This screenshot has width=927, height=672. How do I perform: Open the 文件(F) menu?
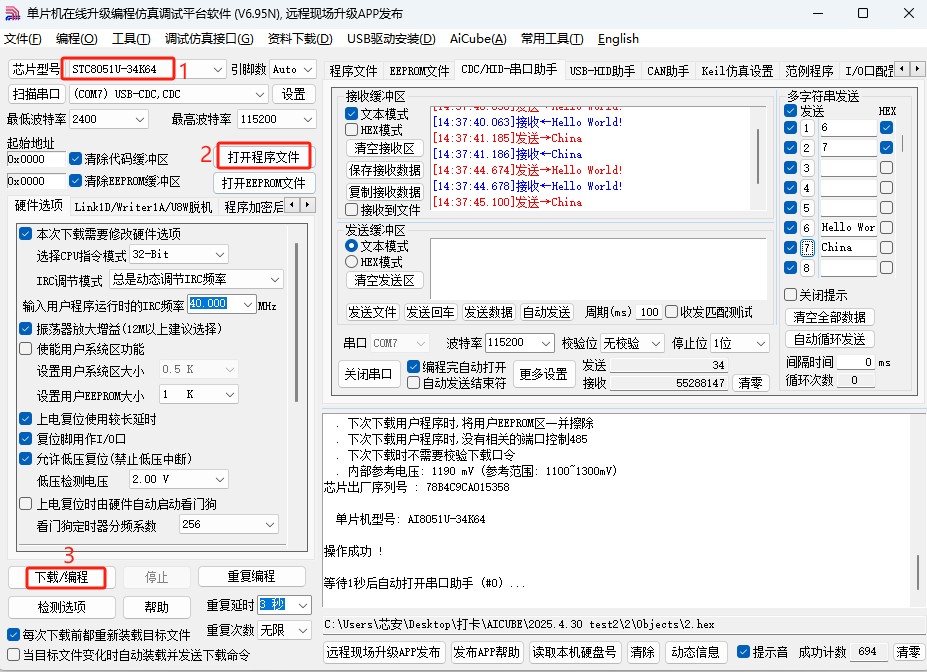tap(22, 39)
